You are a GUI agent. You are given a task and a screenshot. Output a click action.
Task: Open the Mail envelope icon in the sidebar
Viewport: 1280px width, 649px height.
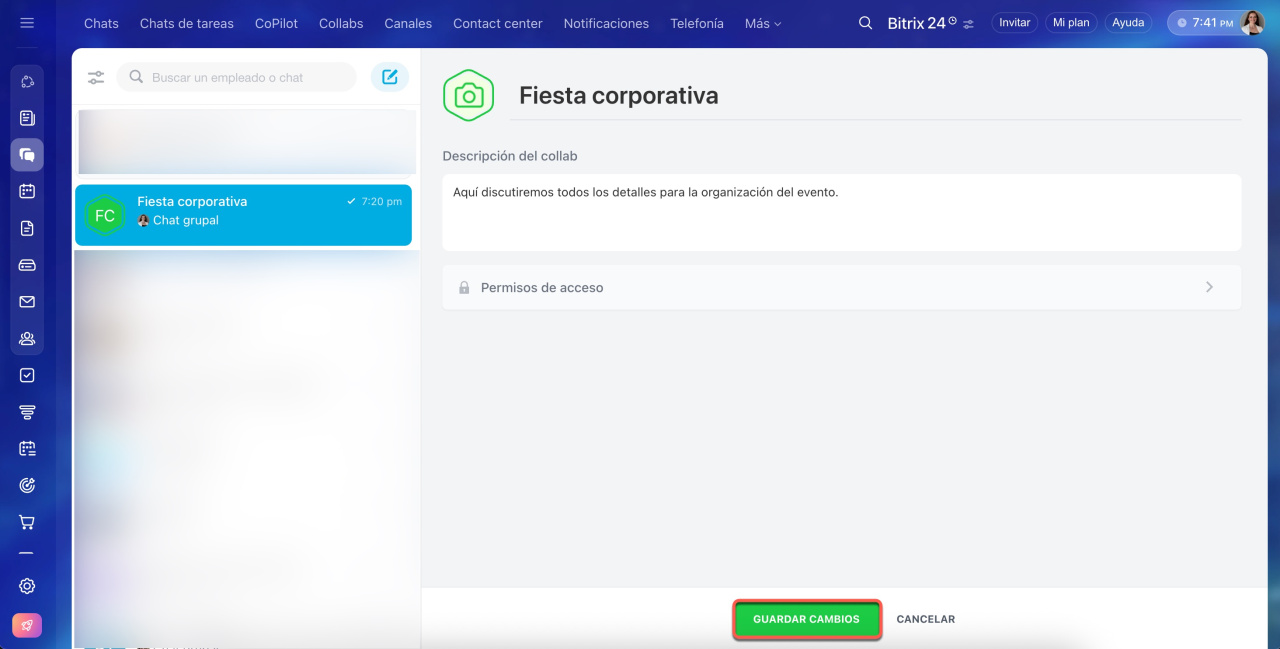point(27,302)
